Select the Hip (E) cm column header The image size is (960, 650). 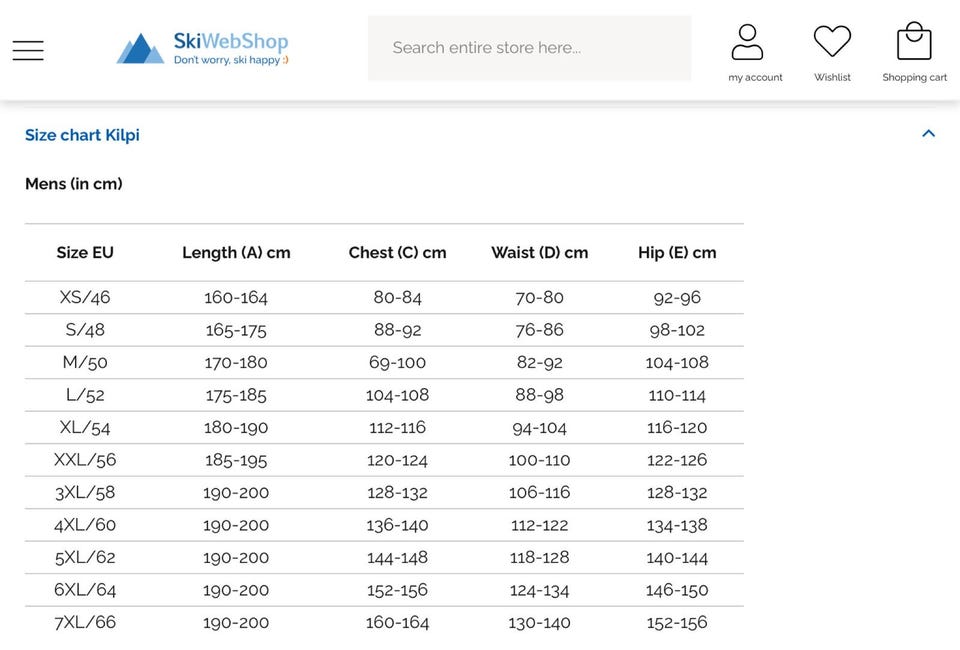click(677, 253)
